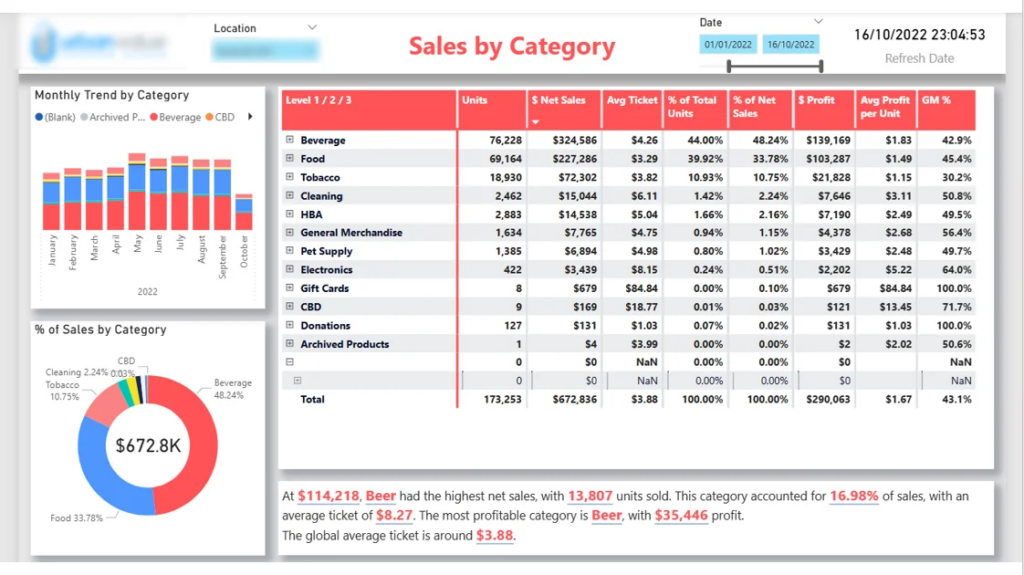Expand the Tobacco category row
Image resolution: width=1024 pixels, height=575 pixels.
[x=289, y=177]
